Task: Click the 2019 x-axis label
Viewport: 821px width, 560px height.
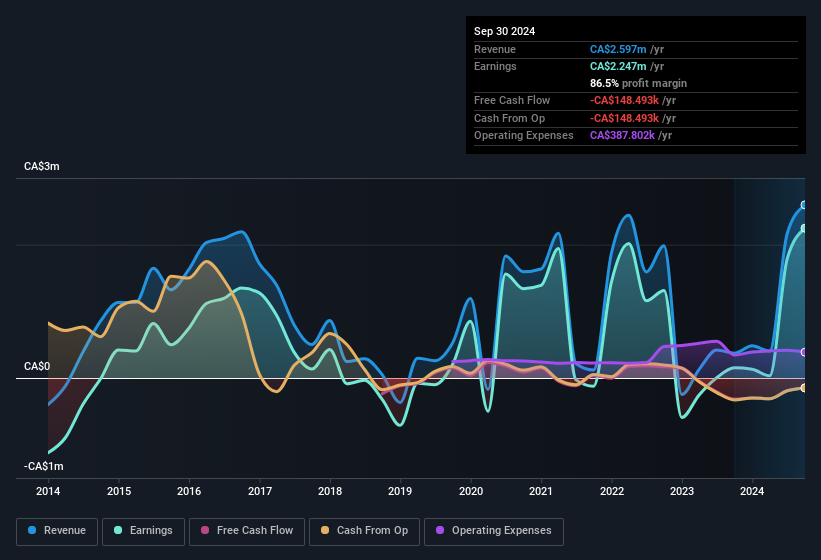Action: click(x=400, y=491)
